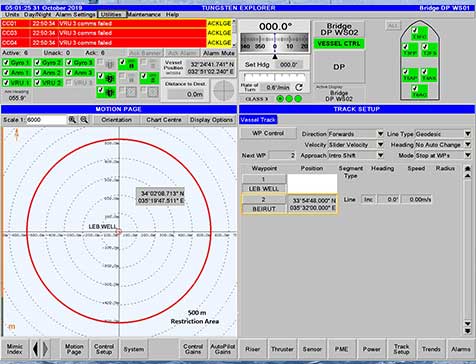
Task: Click the zoom out magnifier on the Motion Page
Action: pos(84,120)
